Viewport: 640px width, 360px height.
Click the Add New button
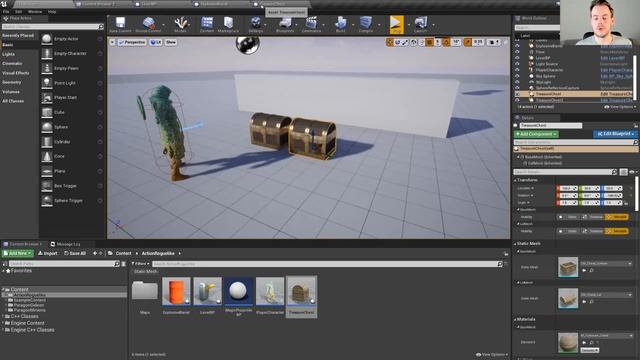(18, 253)
